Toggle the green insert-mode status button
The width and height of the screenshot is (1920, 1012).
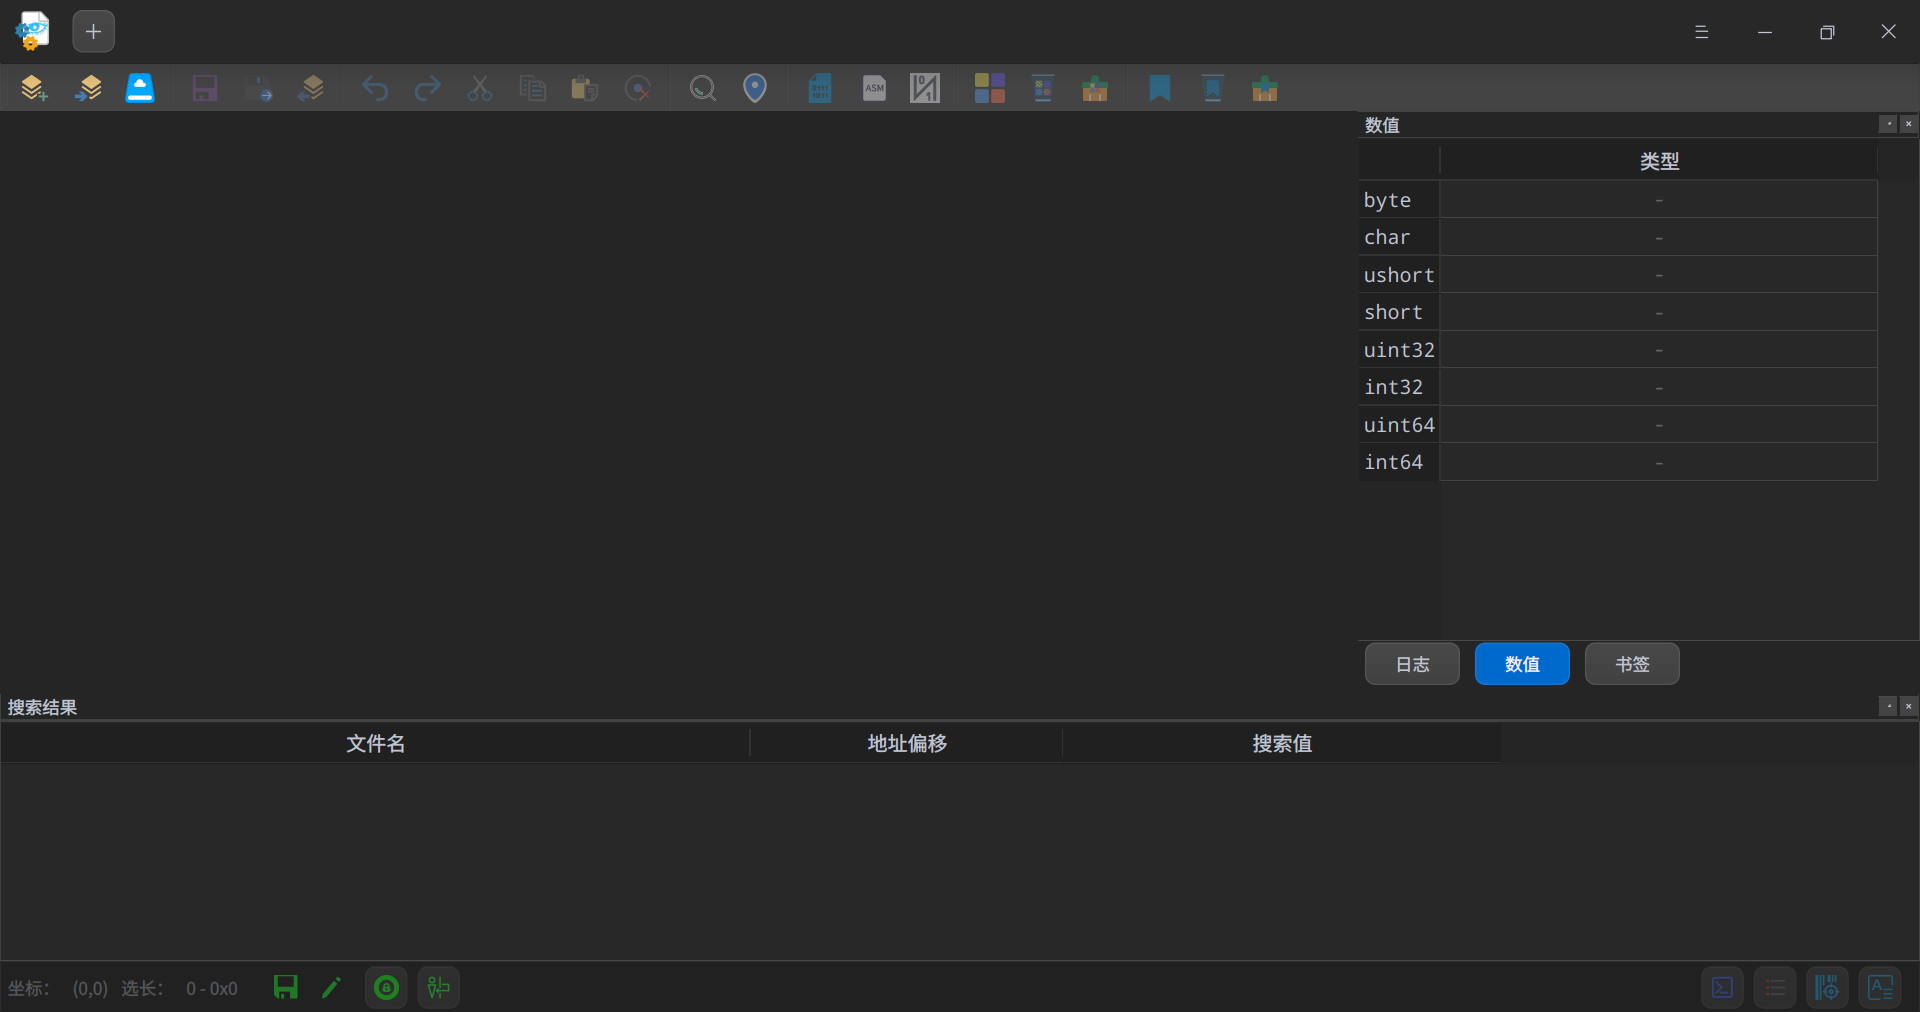[438, 988]
